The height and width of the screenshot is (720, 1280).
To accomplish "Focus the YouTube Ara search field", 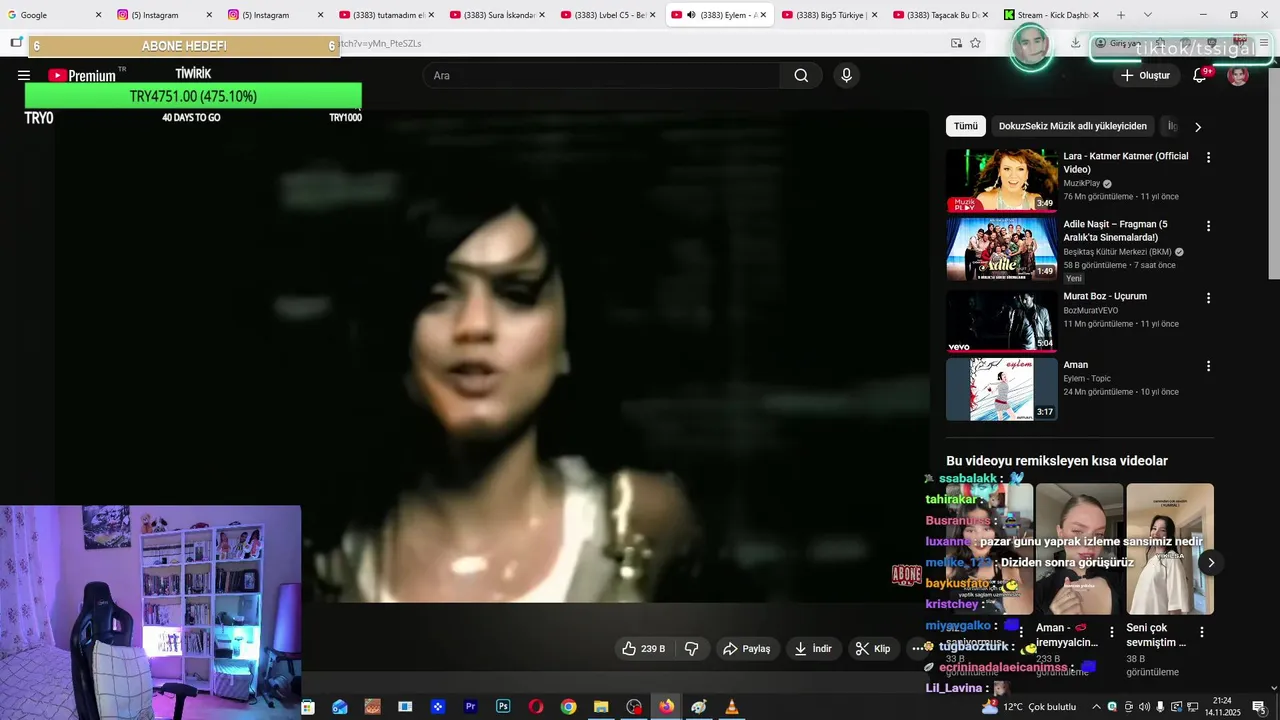I will tap(602, 76).
